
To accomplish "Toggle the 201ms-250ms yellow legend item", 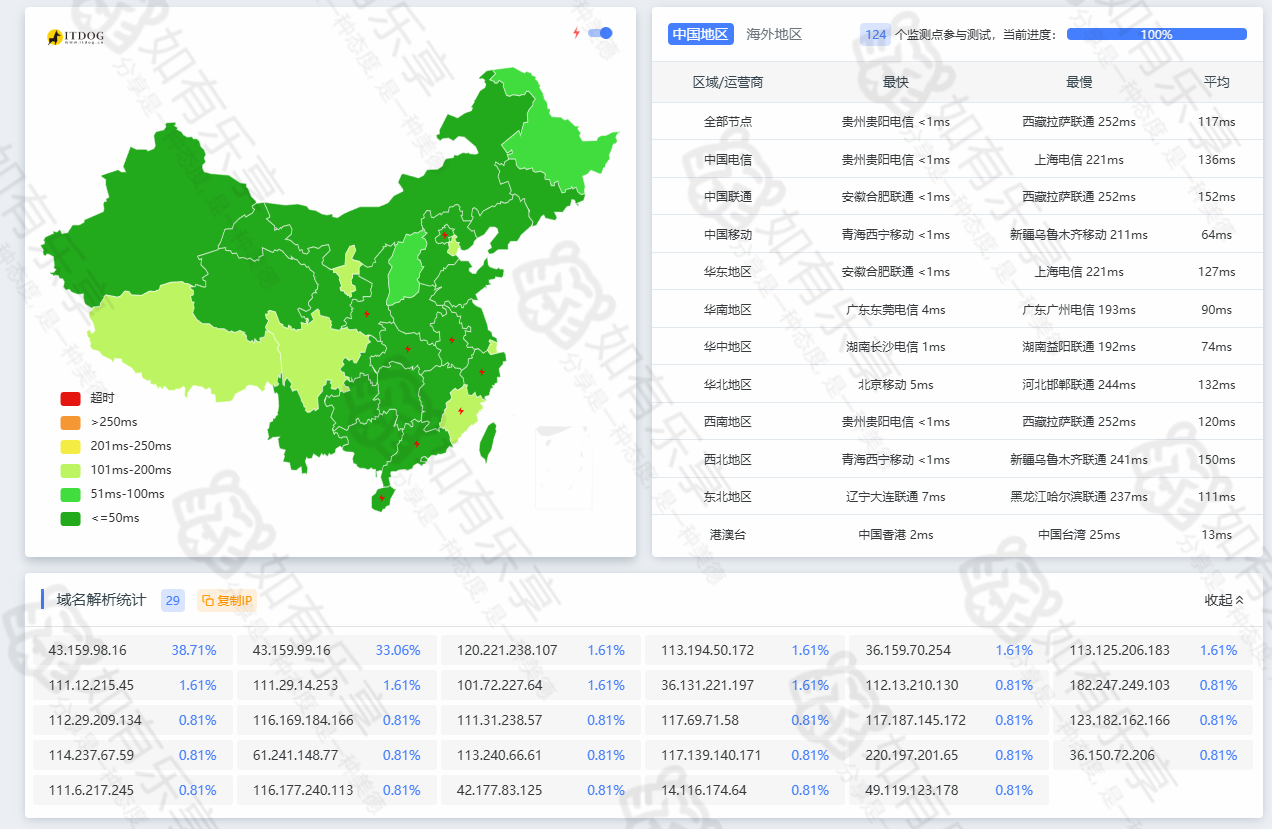I will click(x=70, y=446).
